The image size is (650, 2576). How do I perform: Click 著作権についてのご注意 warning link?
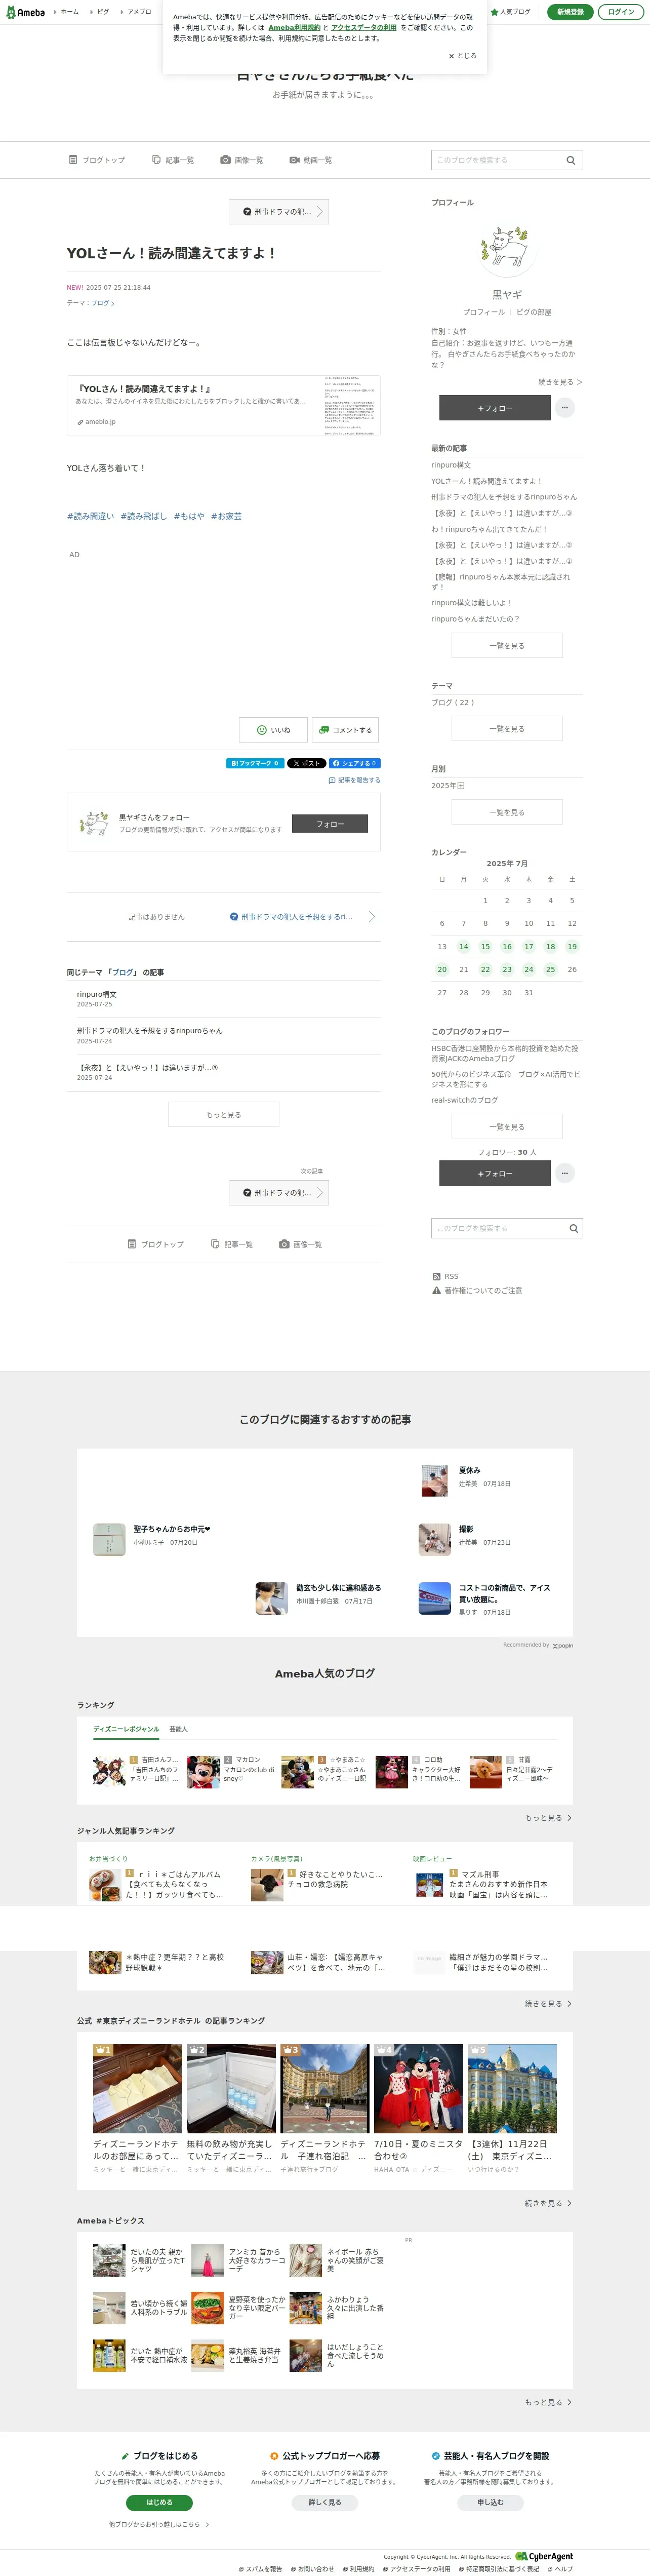pos(477,1290)
